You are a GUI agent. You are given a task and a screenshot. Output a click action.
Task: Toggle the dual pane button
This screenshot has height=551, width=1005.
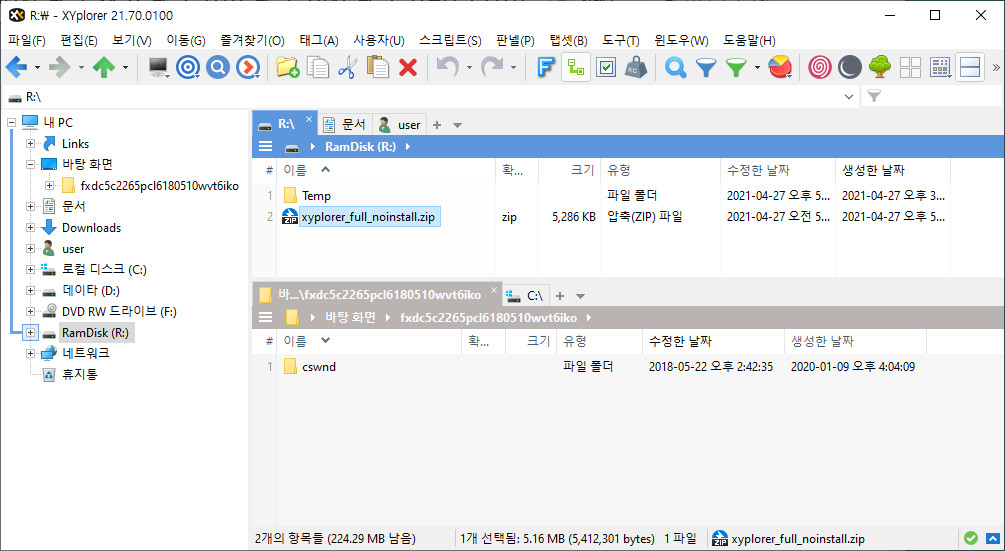[970, 67]
